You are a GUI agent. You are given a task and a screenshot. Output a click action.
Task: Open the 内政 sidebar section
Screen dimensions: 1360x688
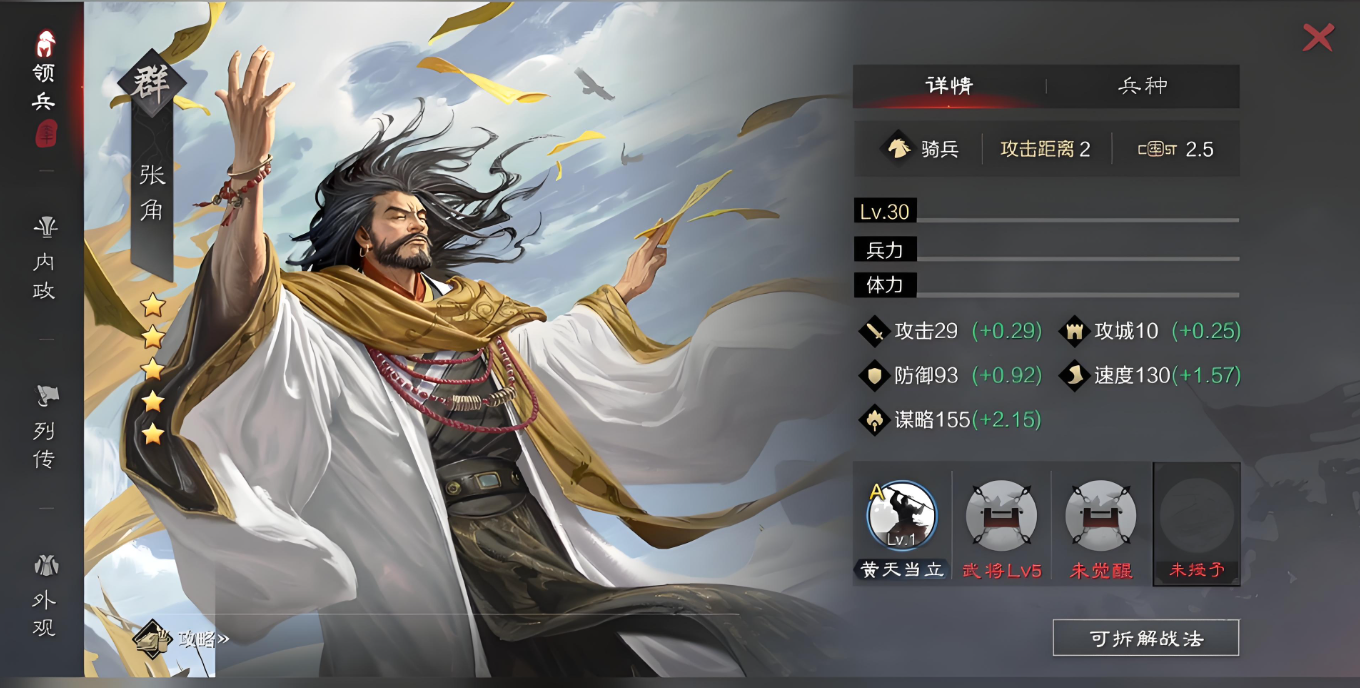44,259
